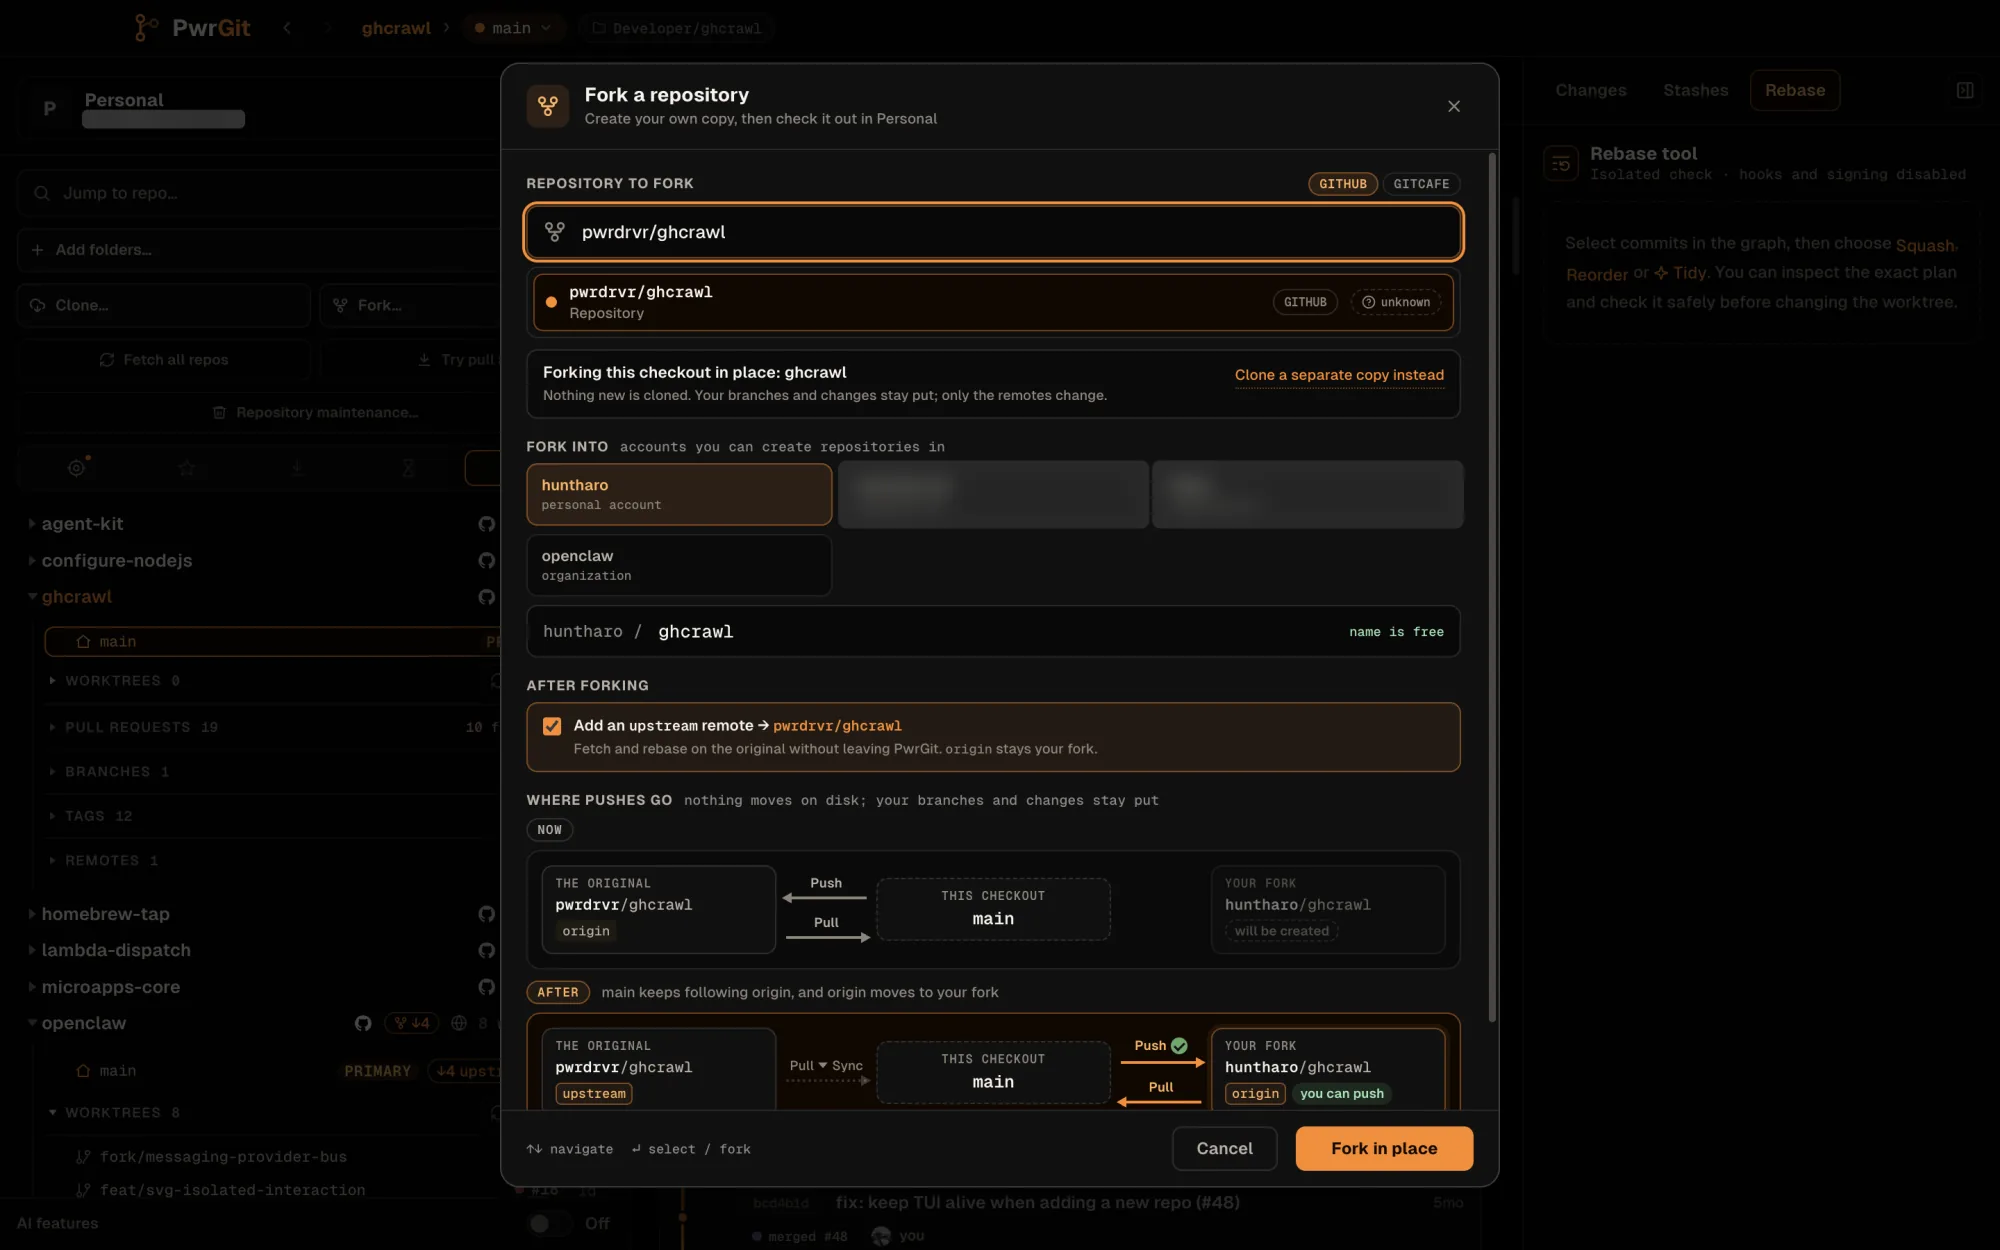Screen dimensions: 2000x1250
Task: Click the dialog scrollbar
Action: point(1492,586)
